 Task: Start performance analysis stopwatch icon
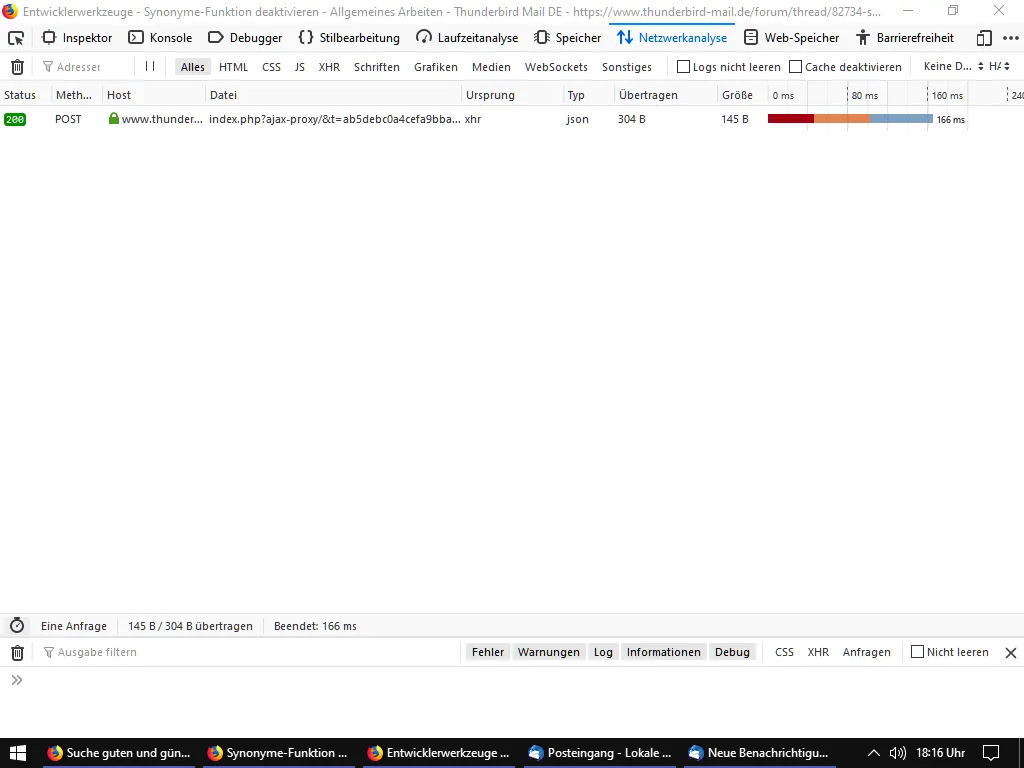(x=17, y=626)
